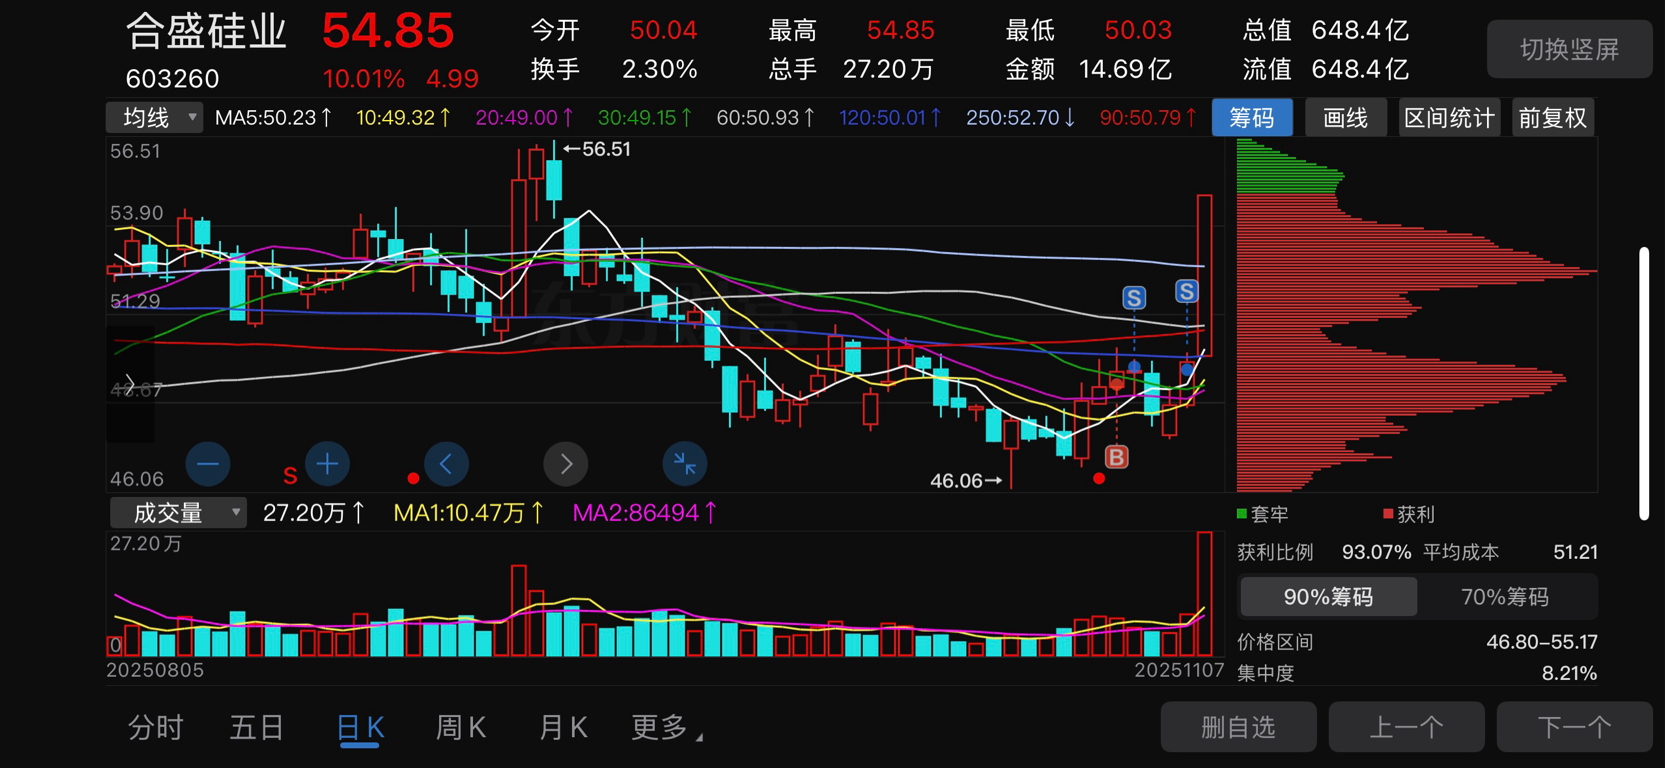Switch price adjustment with 前复权
1665x769 pixels.
(x=1553, y=118)
